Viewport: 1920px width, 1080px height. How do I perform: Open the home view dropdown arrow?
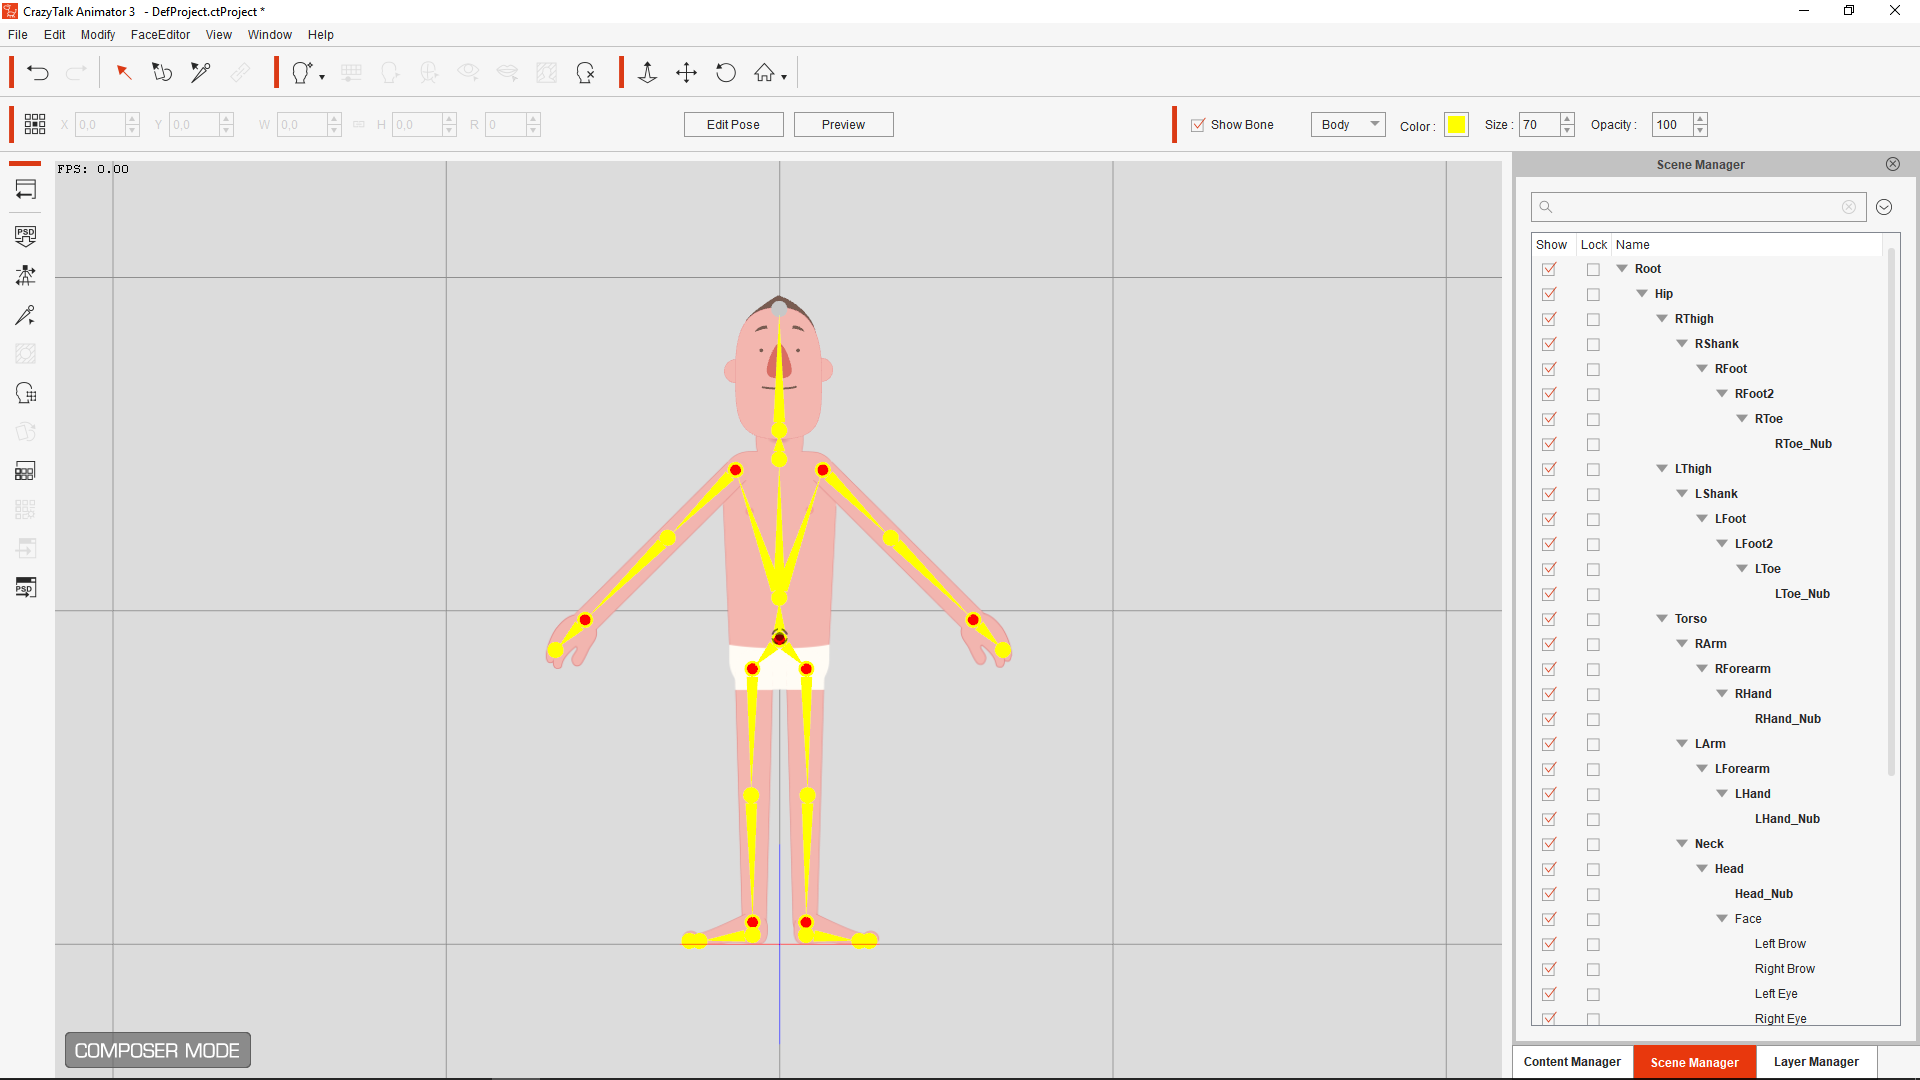click(784, 77)
